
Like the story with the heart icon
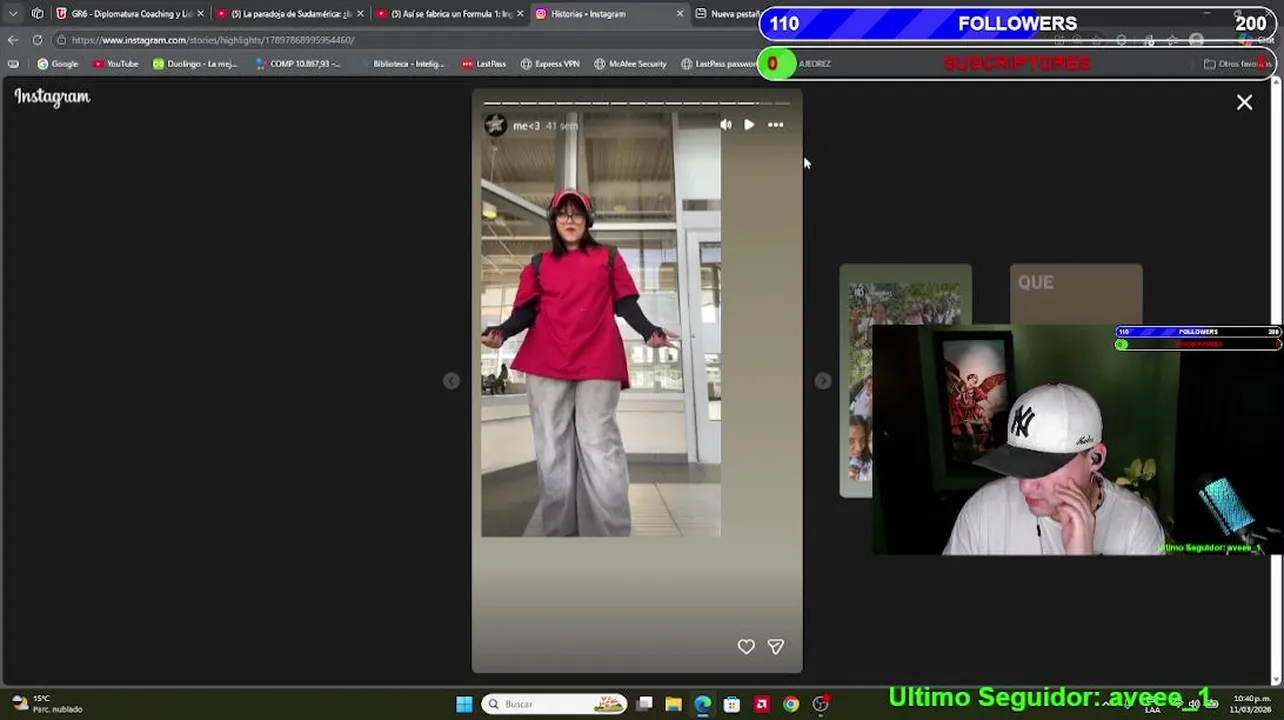[x=746, y=647]
